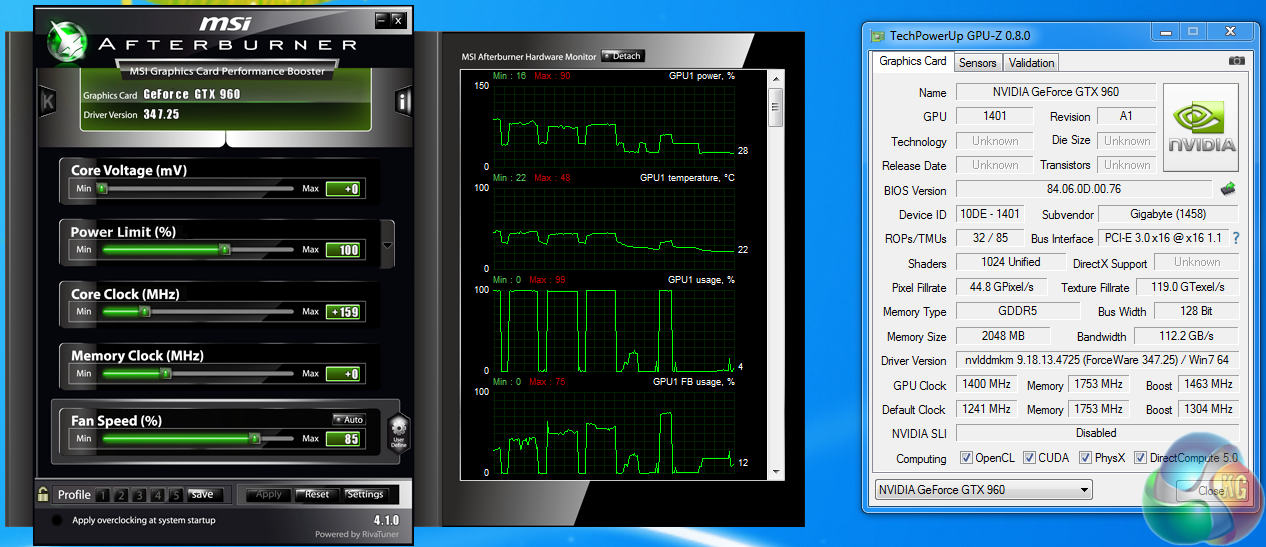Viewport: 1266px width, 547px height.
Task: Uncheck the PhysX checkbox
Action: (1086, 458)
